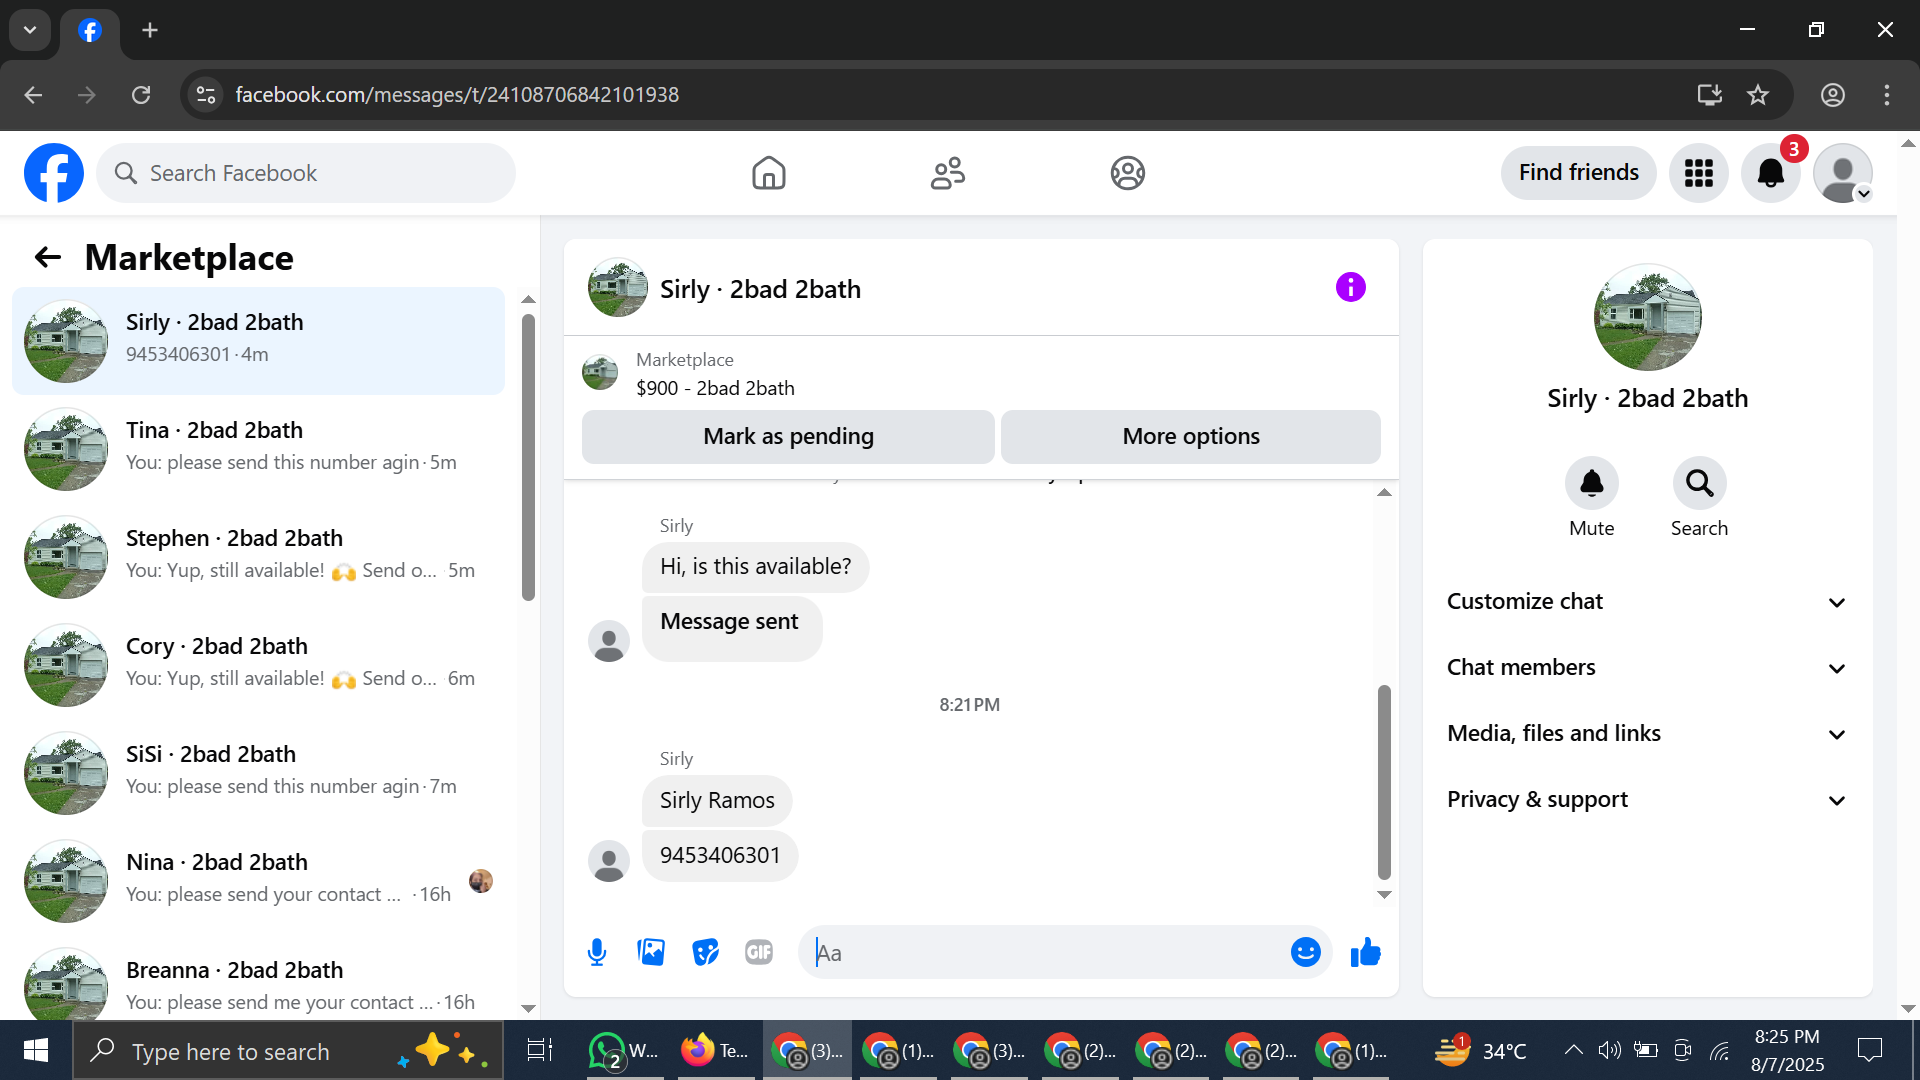Click the chat header title Sirly · 2bad 2bath

[760, 290]
